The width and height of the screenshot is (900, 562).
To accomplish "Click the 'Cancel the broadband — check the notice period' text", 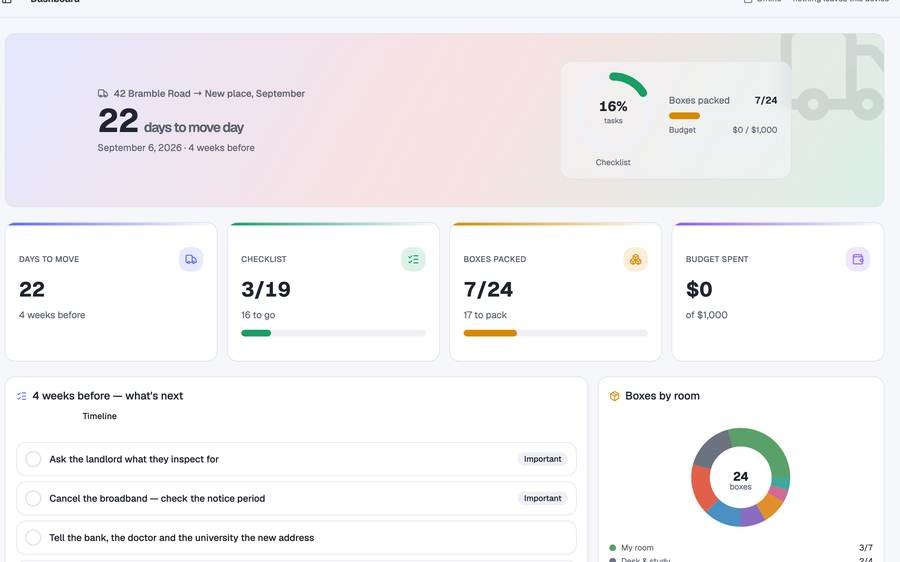I will coord(157,498).
